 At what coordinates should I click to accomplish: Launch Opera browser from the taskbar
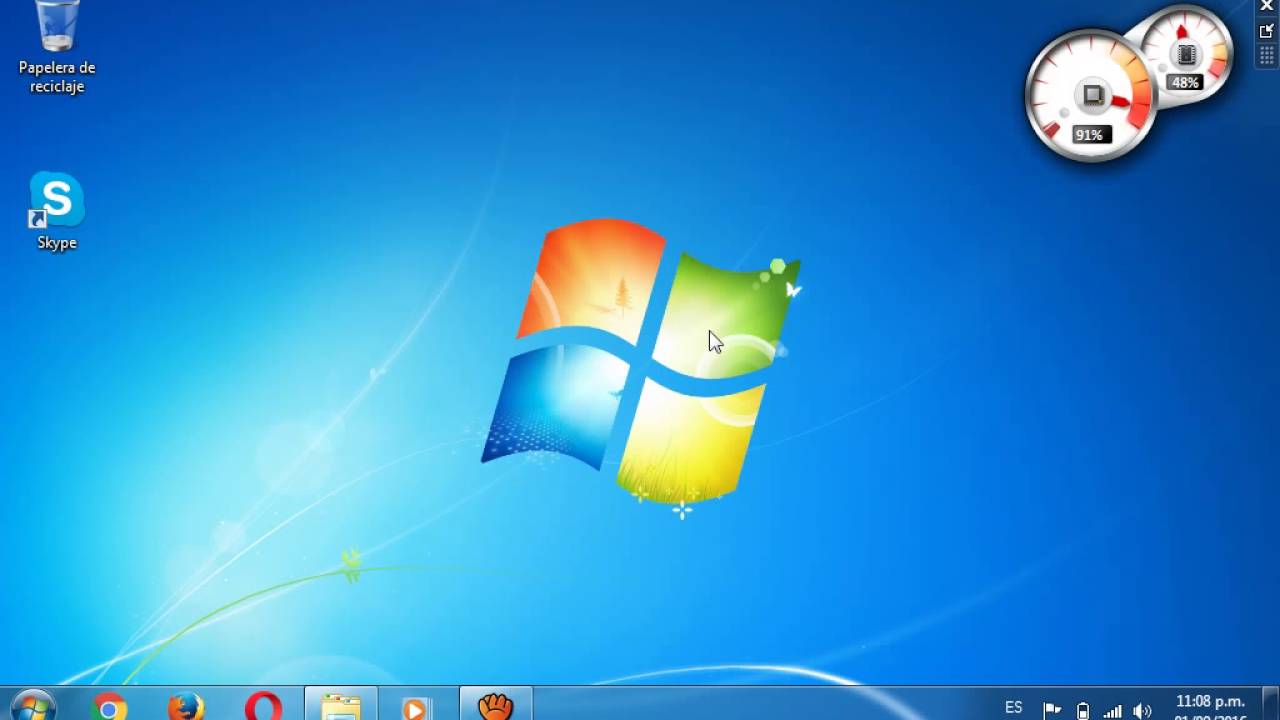tap(263, 707)
